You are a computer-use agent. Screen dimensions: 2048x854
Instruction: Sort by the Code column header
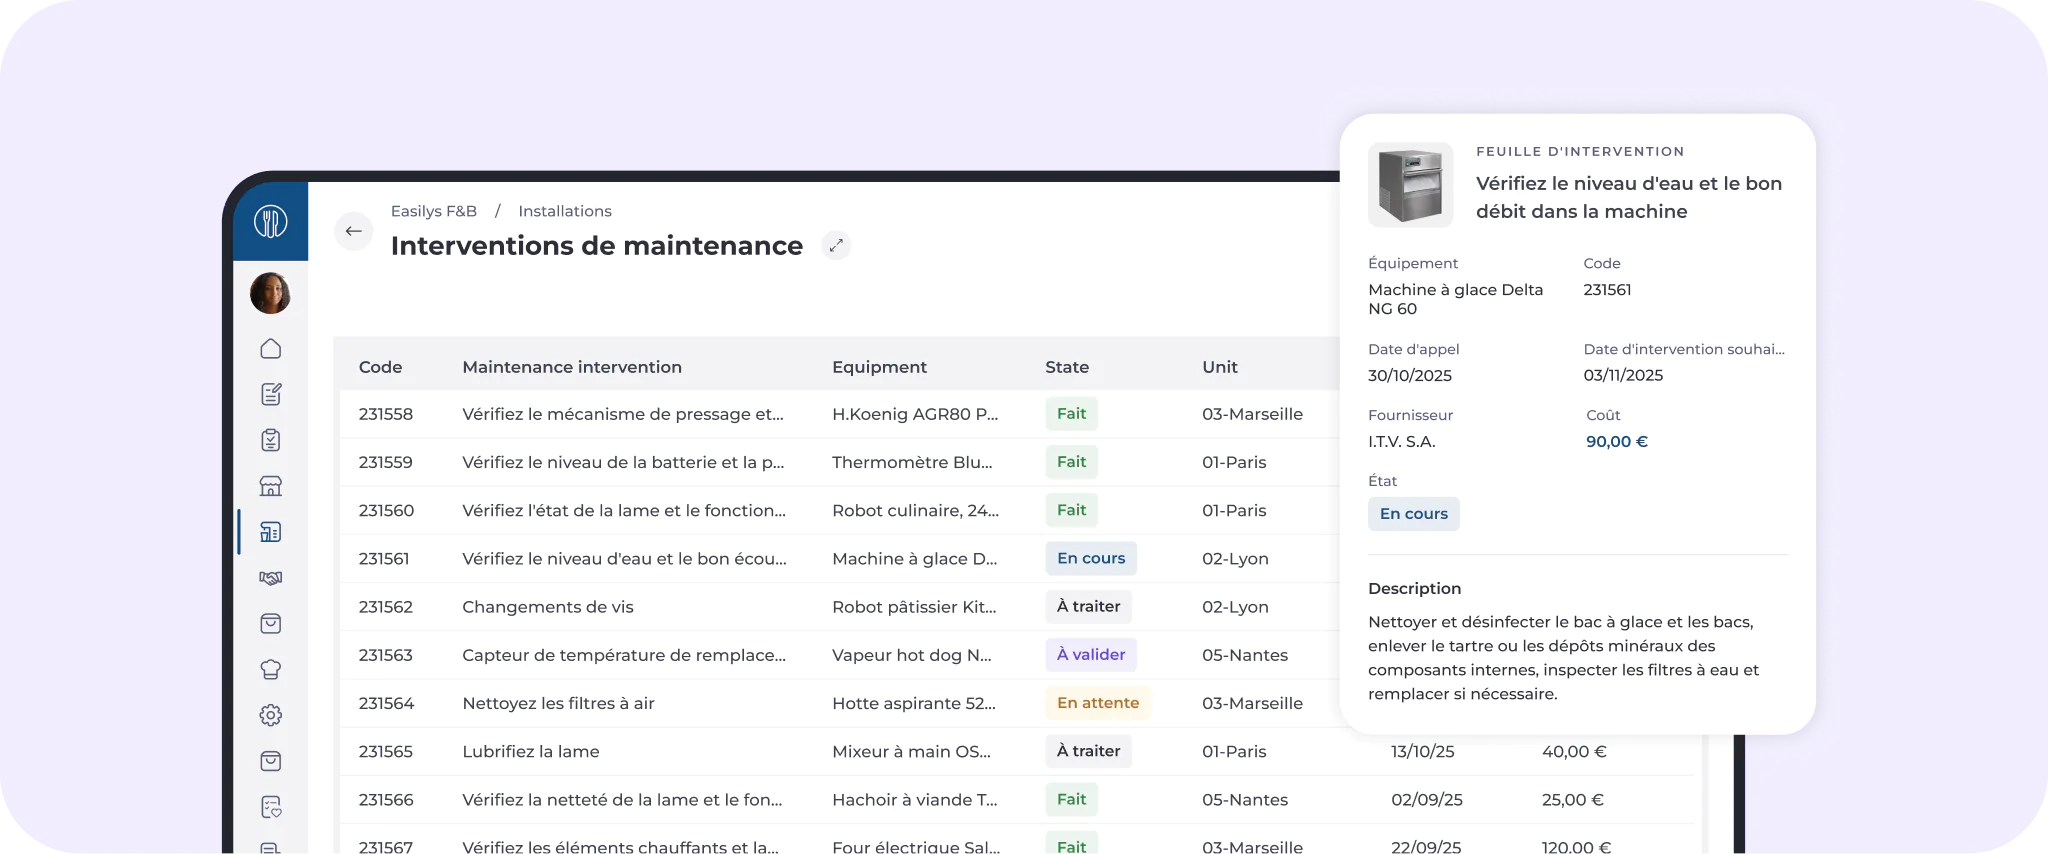(380, 367)
